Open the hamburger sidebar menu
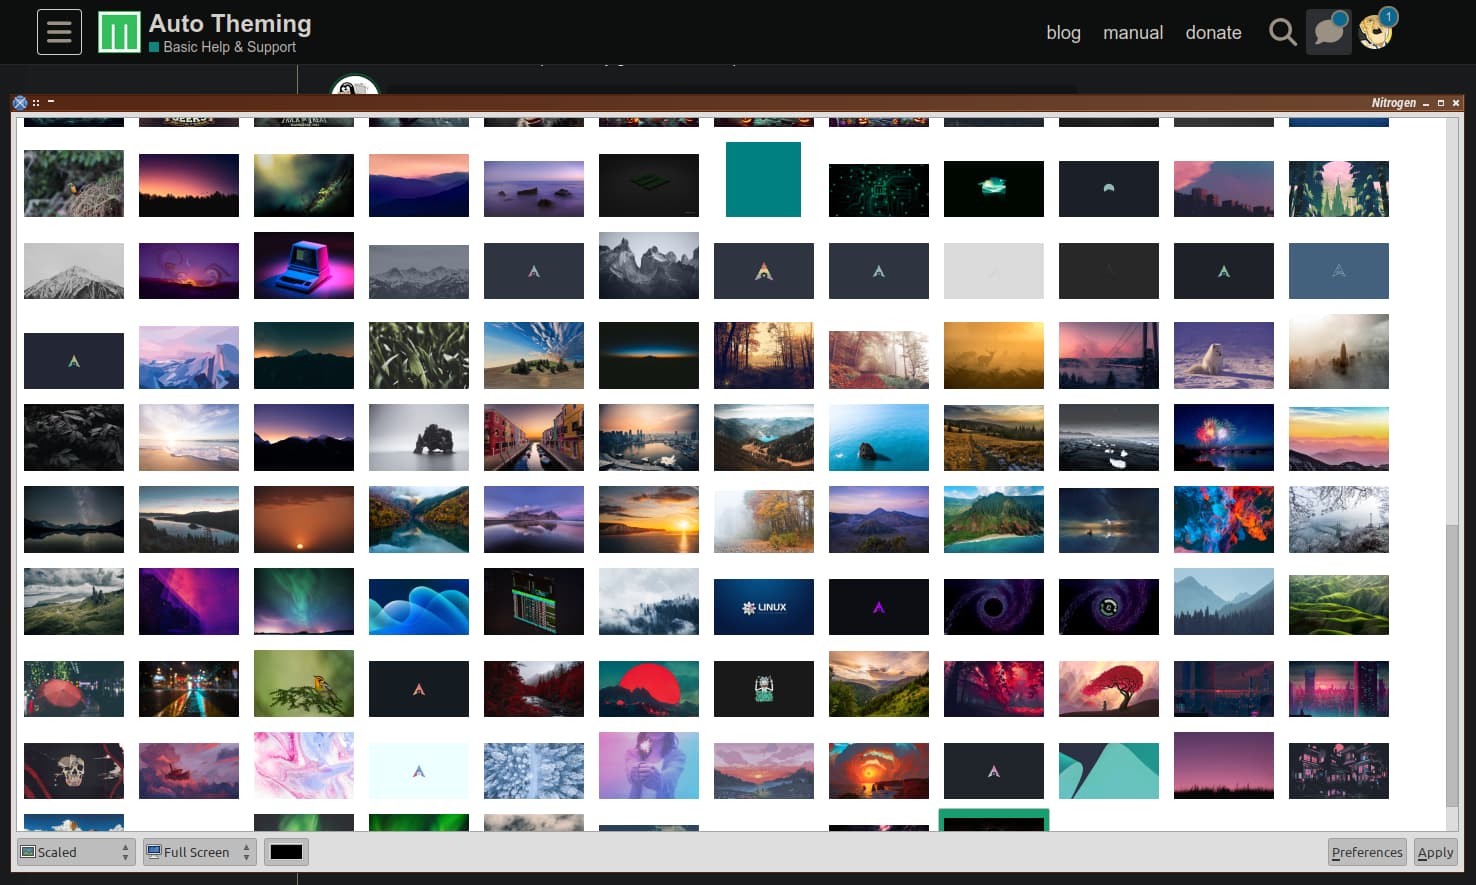The height and width of the screenshot is (885, 1476). point(59,32)
